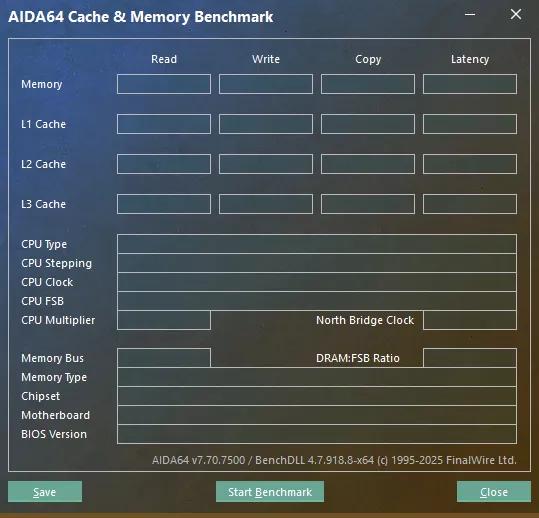Image resolution: width=539 pixels, height=518 pixels.
Task: Click the X icon in title bar
Action: point(516,14)
